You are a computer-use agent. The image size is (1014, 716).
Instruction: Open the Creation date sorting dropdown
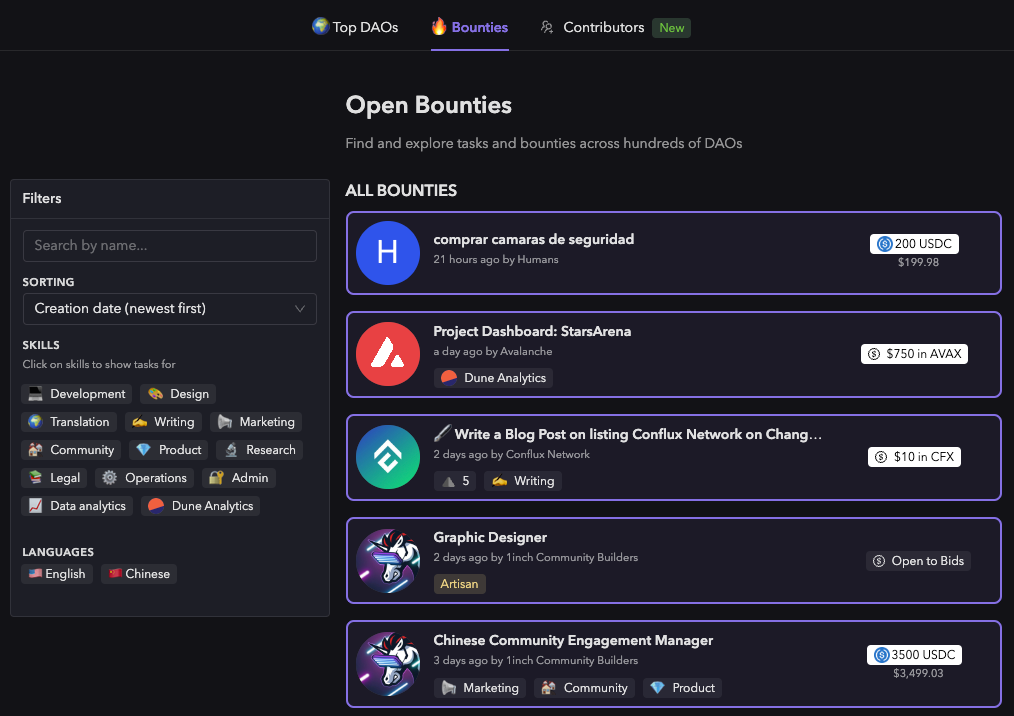pyautogui.click(x=169, y=309)
